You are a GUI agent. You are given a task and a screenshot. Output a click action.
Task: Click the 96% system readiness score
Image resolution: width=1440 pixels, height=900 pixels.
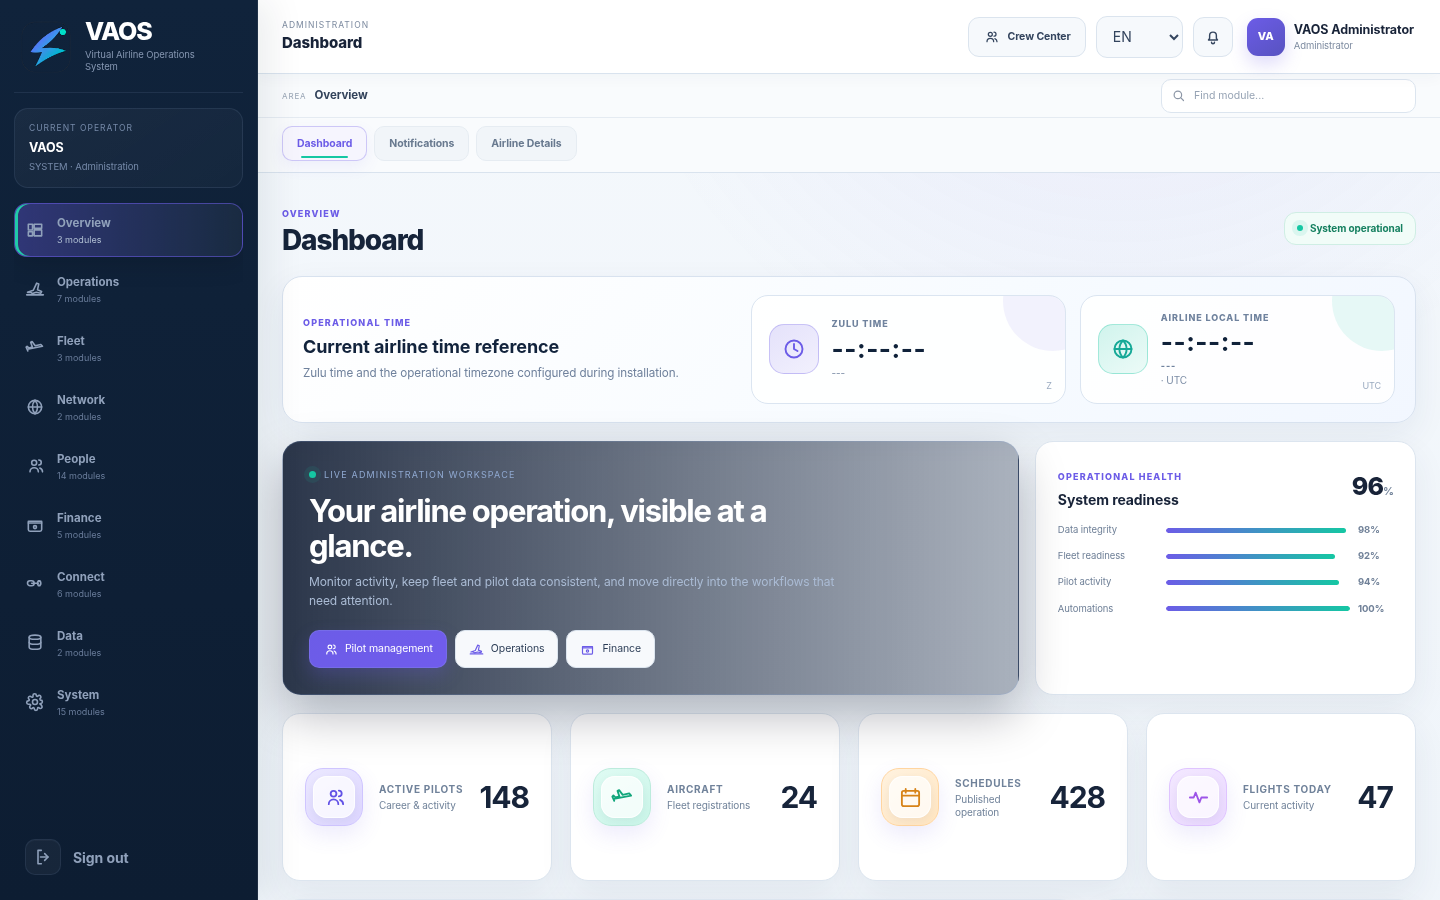(1372, 486)
